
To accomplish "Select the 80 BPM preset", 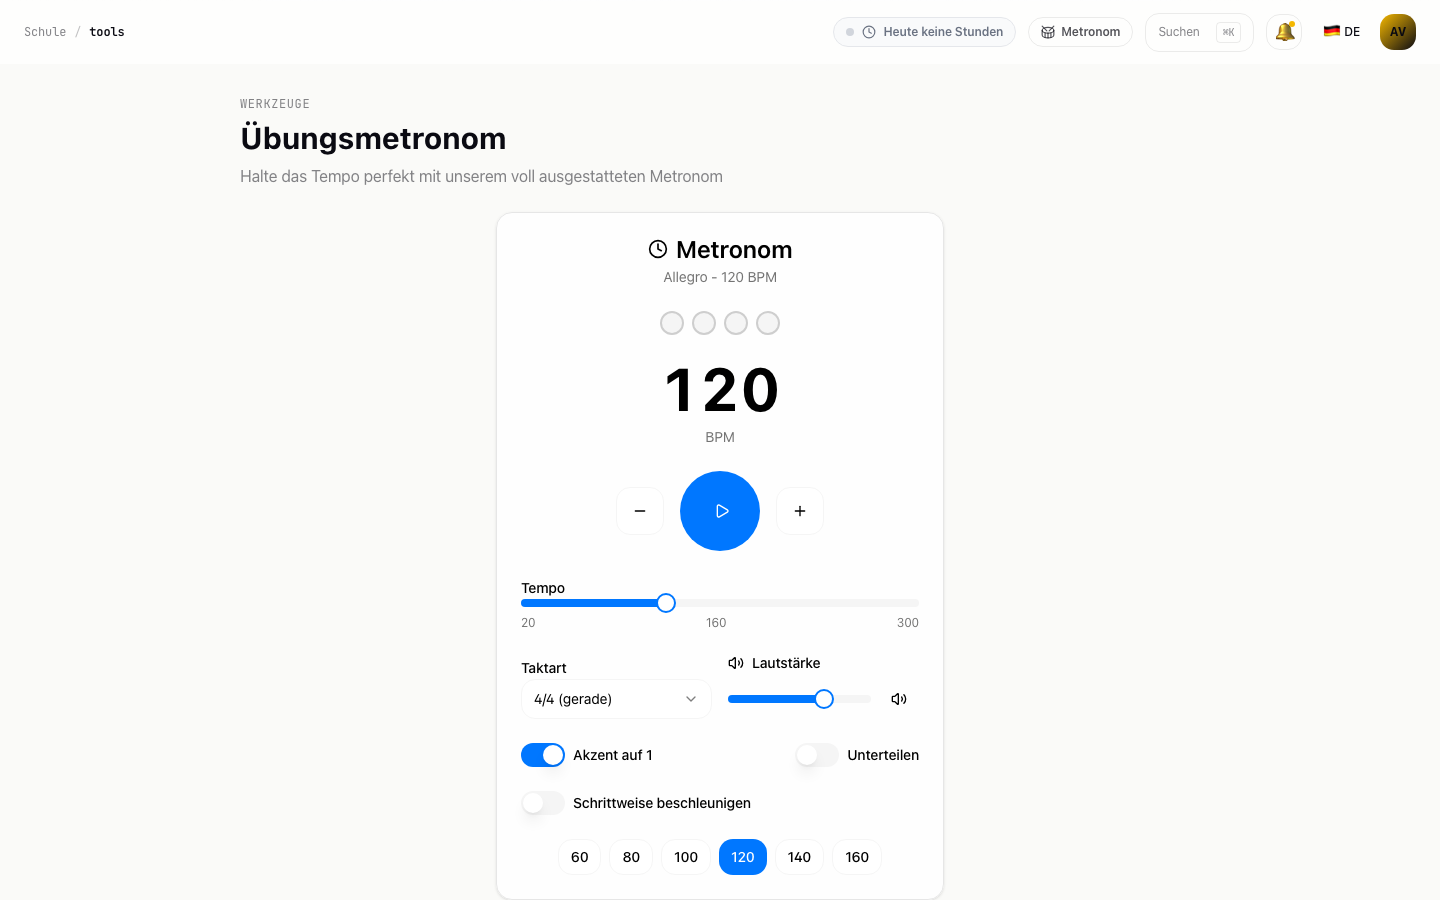I will tap(631, 857).
